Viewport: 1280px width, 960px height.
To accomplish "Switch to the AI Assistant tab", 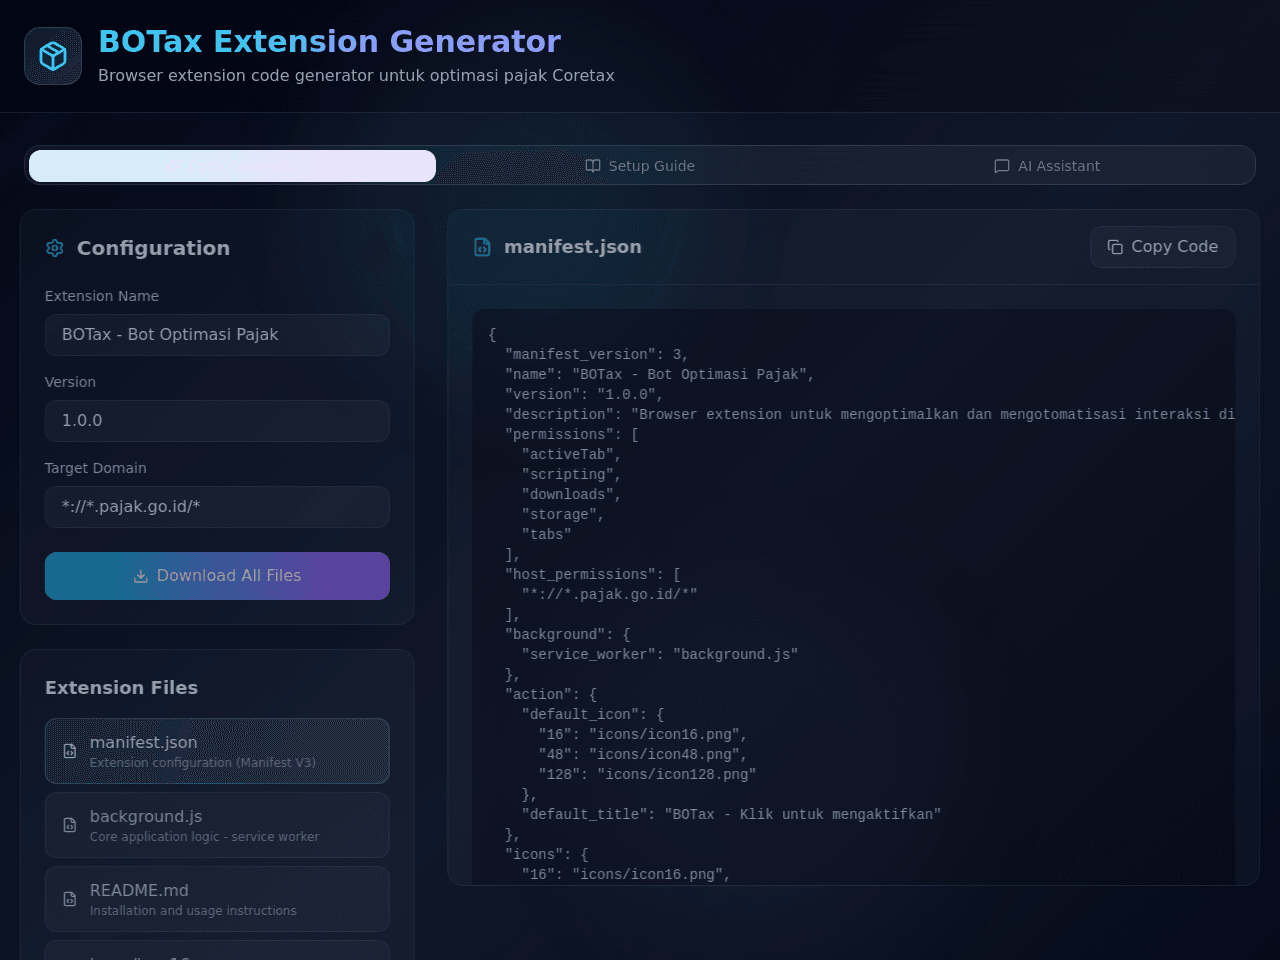I will [x=1047, y=166].
